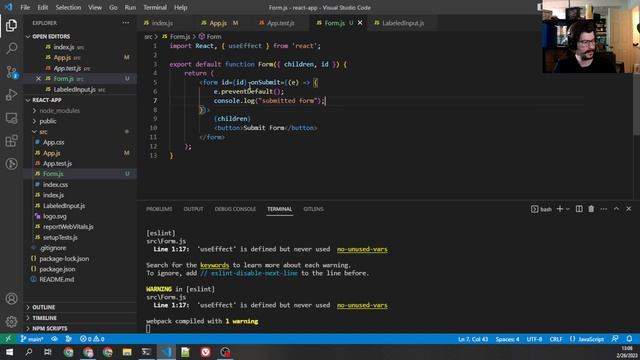Kill the terminal with trash icon
Screen dimensions: 640x360
(591, 209)
